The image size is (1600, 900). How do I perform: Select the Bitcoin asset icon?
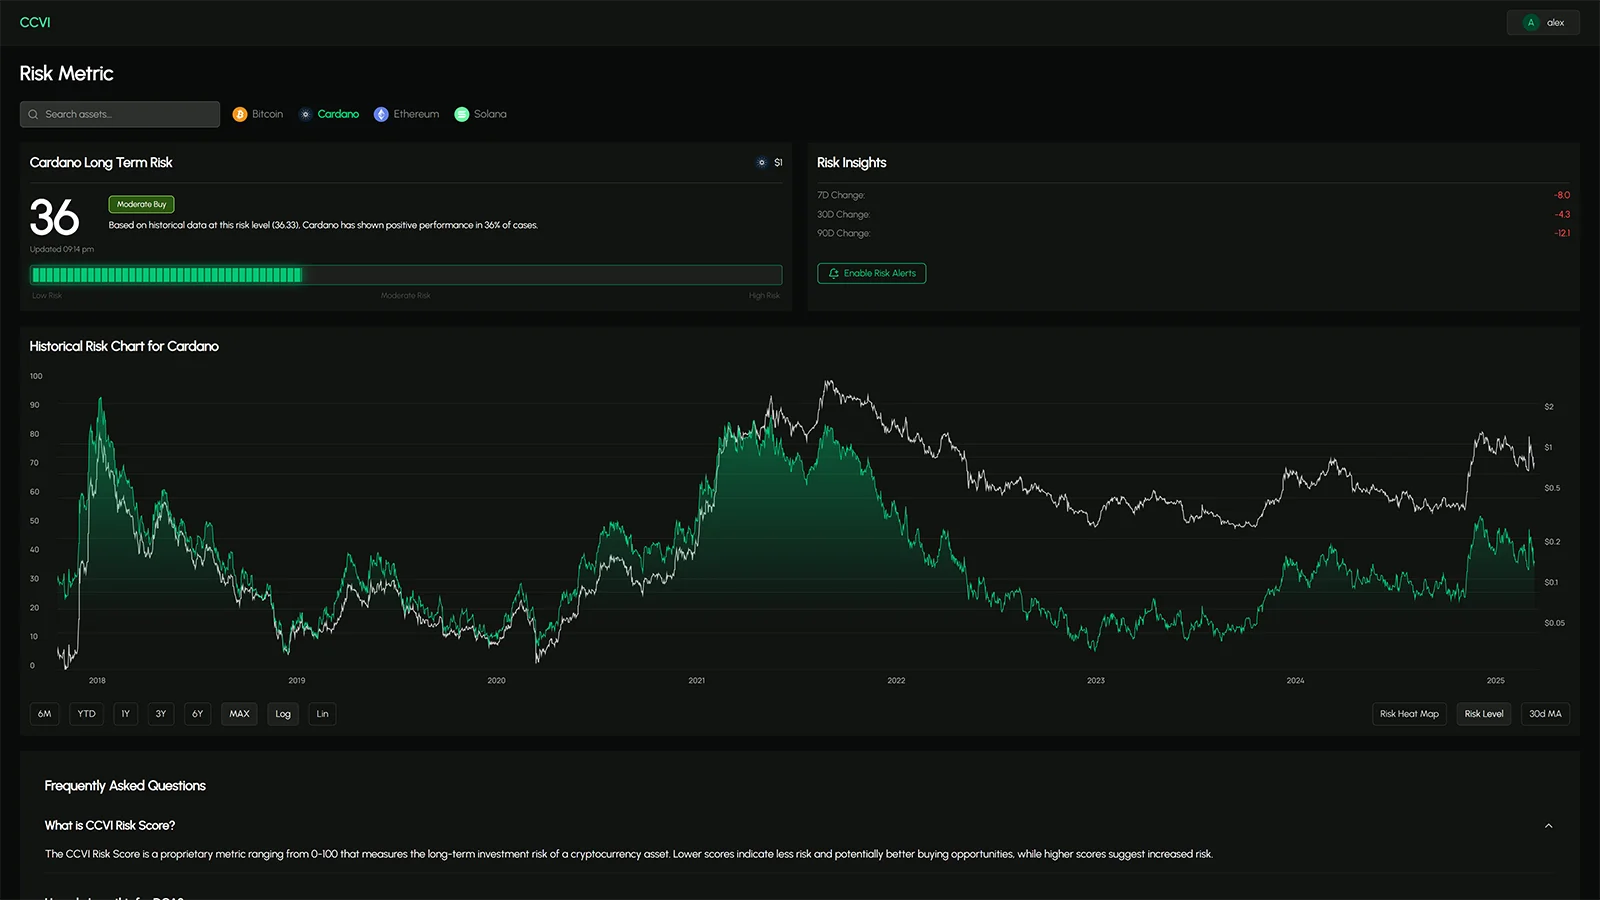coord(240,114)
